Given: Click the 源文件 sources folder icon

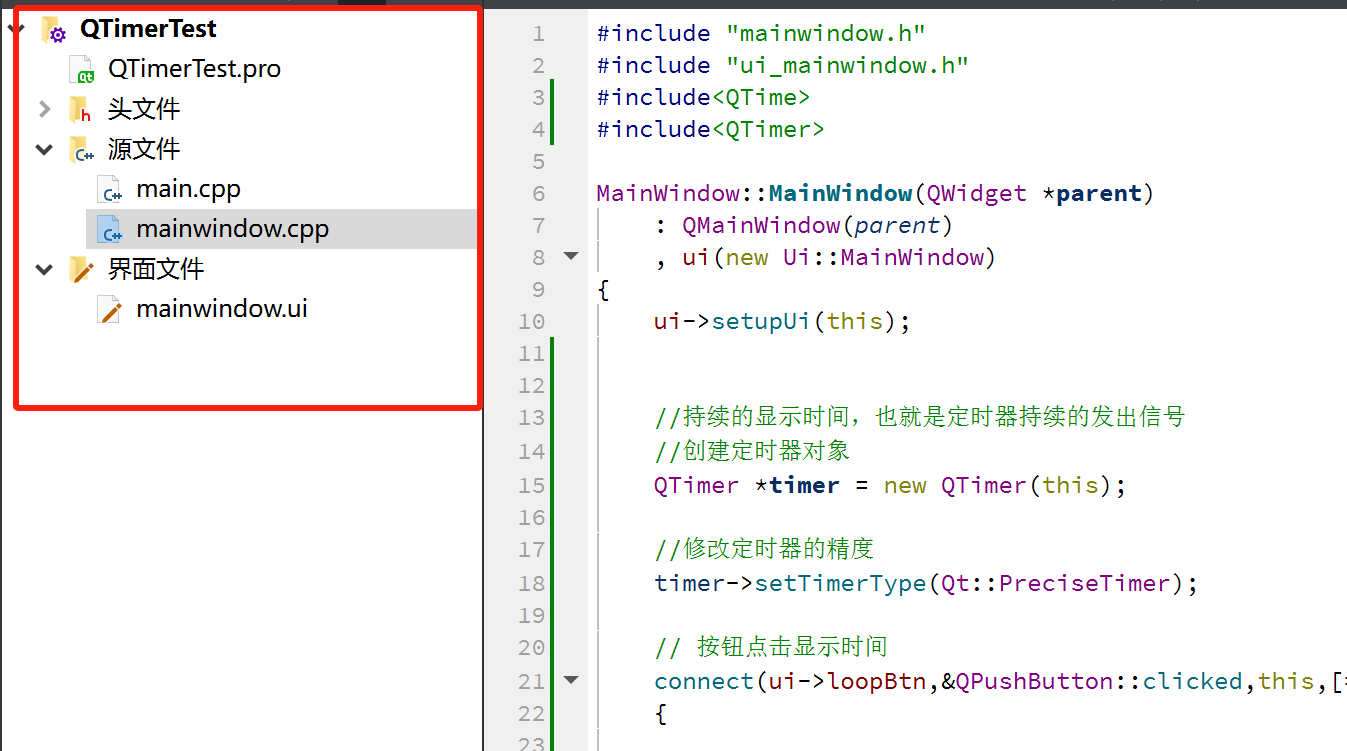Looking at the screenshot, I should click(81, 149).
